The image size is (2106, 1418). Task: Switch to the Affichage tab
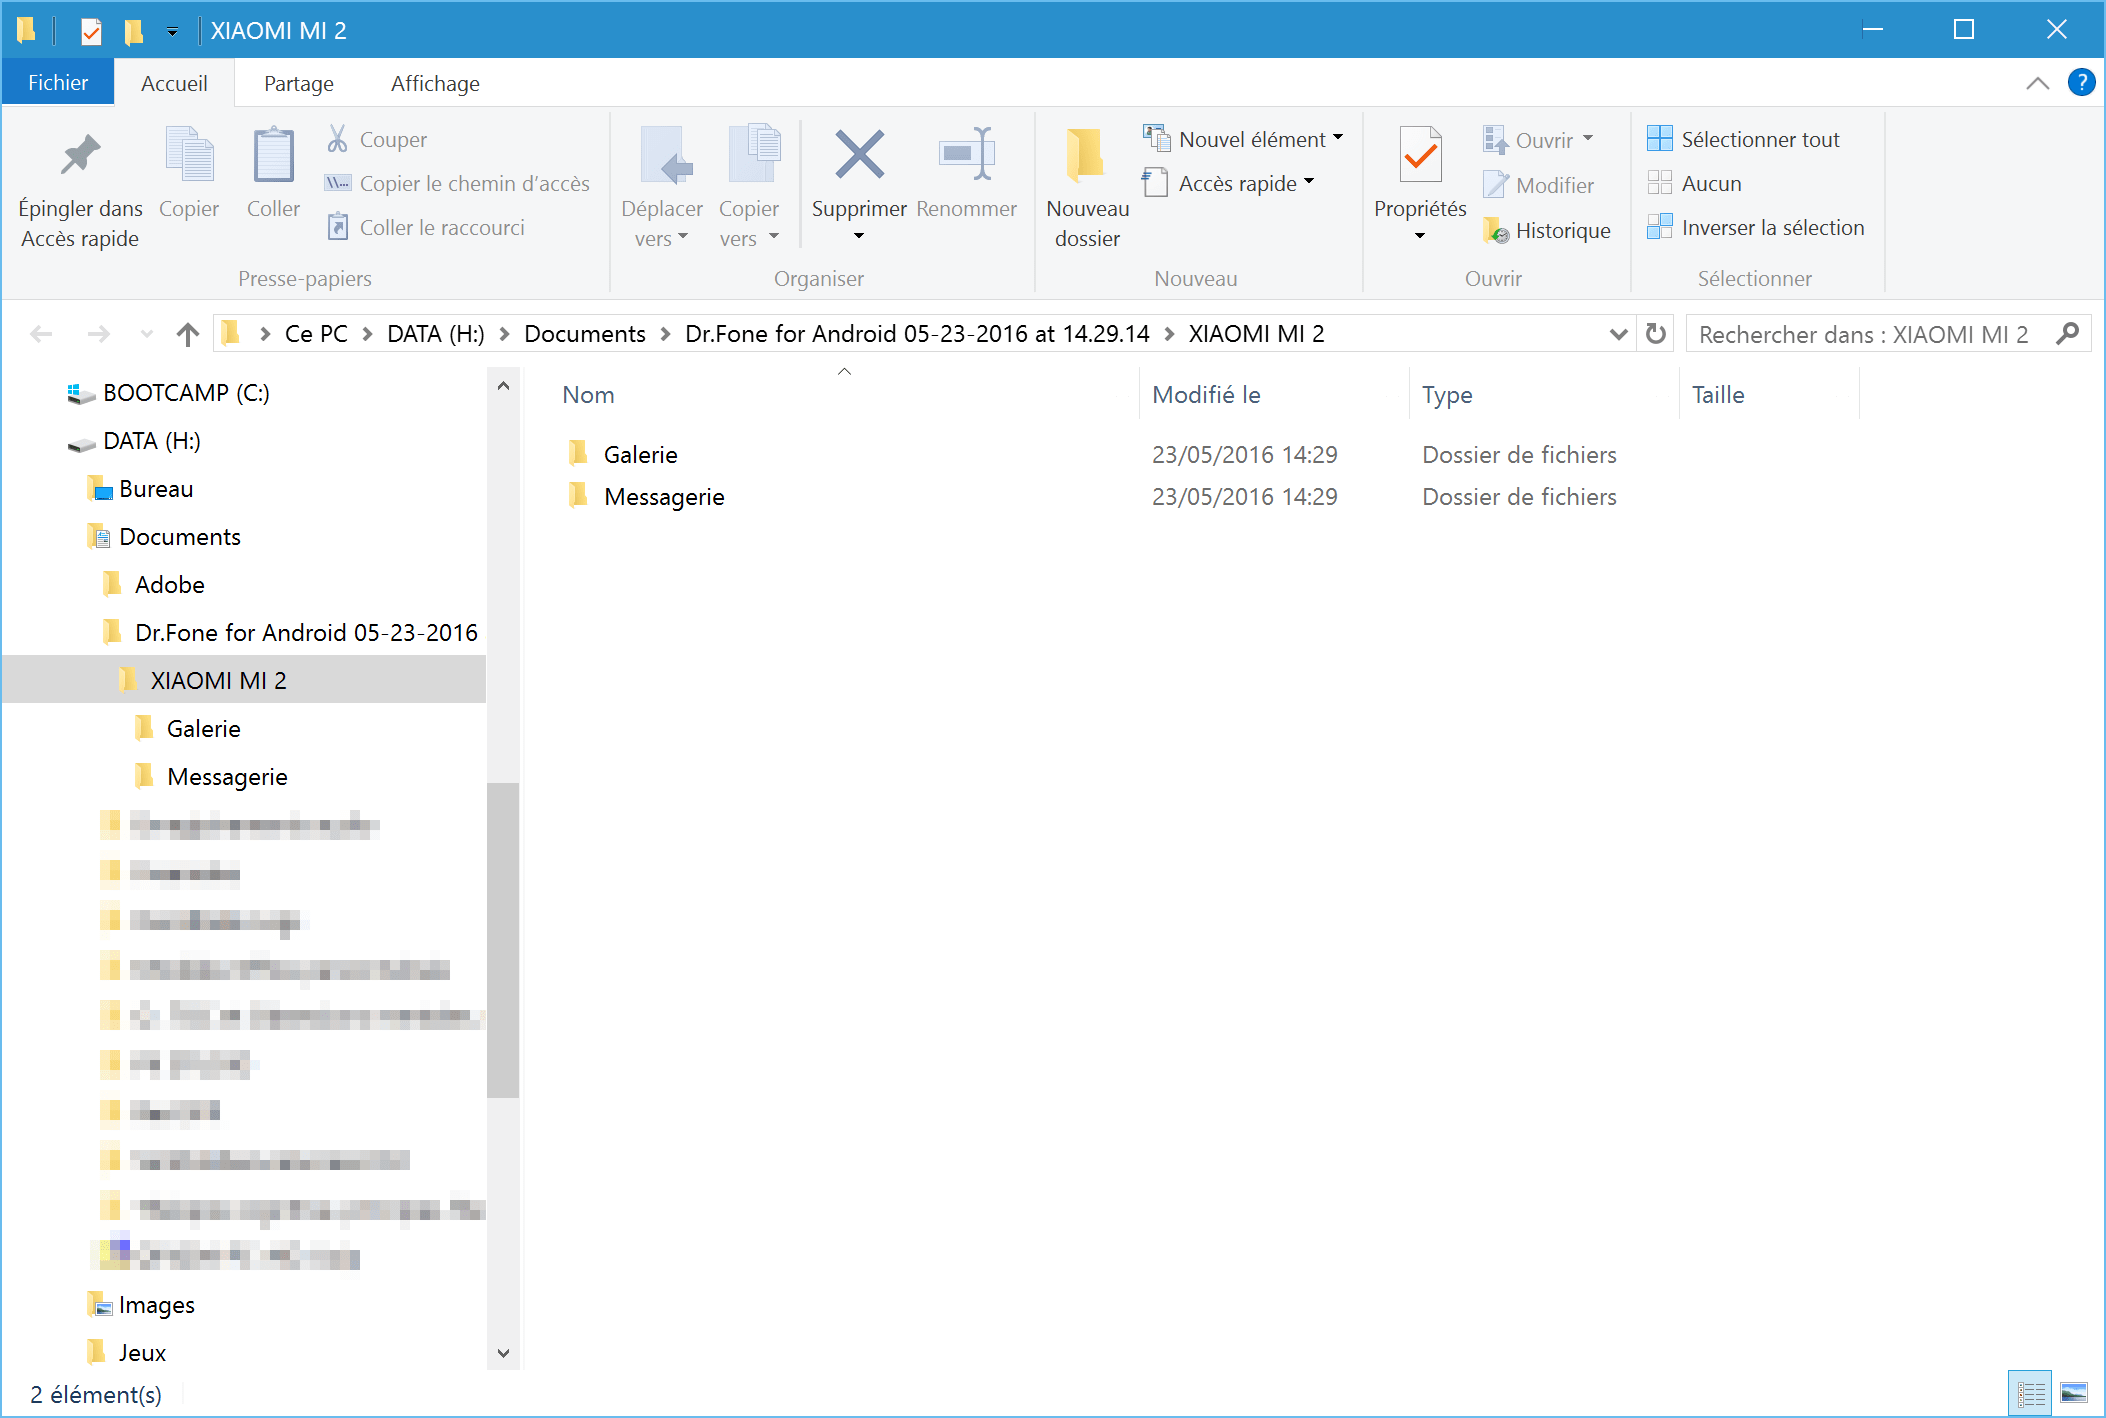coord(435,83)
